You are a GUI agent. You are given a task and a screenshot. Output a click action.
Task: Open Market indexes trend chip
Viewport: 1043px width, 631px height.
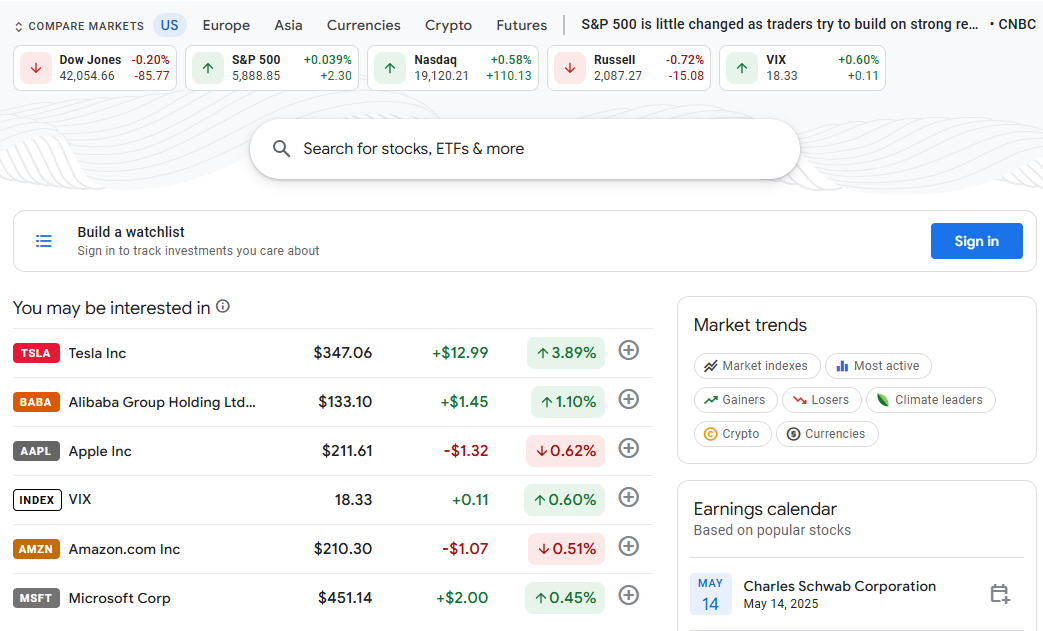pos(757,366)
